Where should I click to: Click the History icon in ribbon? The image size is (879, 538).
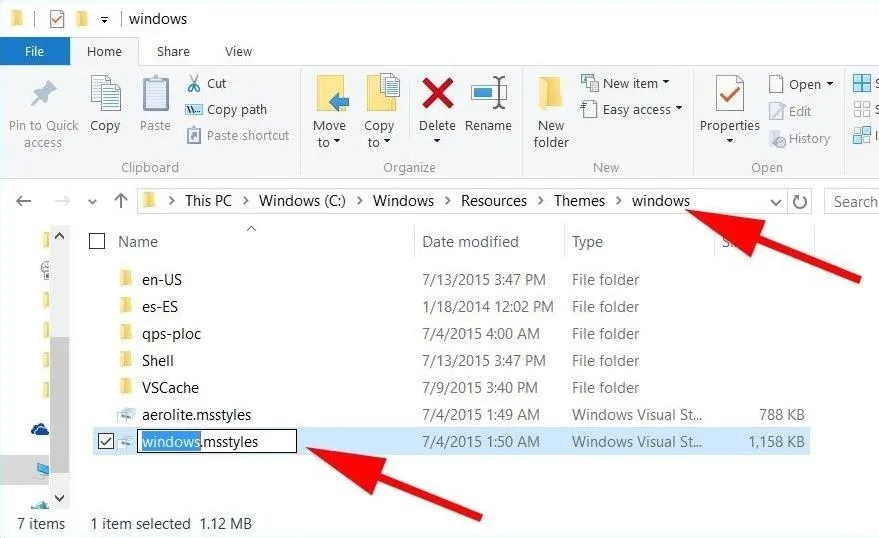click(x=777, y=138)
